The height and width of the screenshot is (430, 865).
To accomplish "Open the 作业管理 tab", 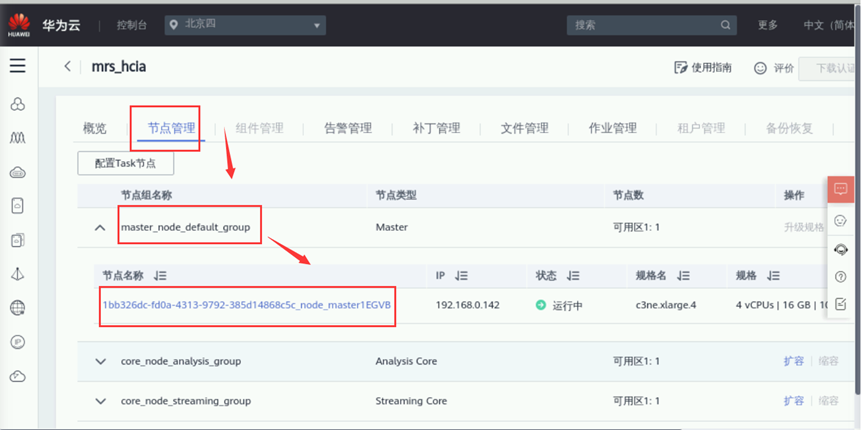I will click(x=613, y=129).
